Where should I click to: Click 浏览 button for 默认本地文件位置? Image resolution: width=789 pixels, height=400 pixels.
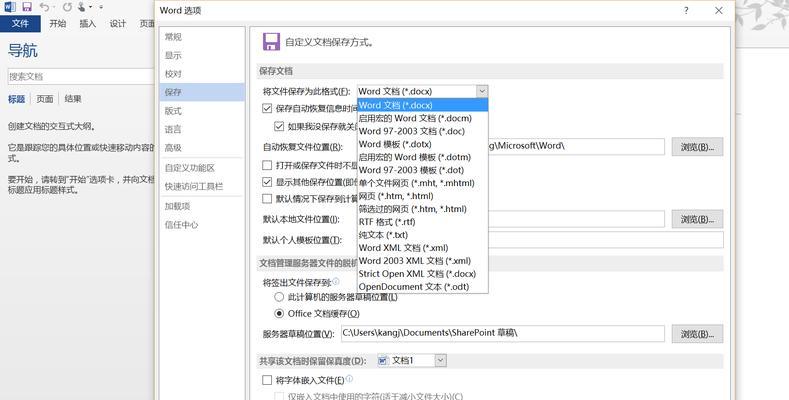point(697,219)
